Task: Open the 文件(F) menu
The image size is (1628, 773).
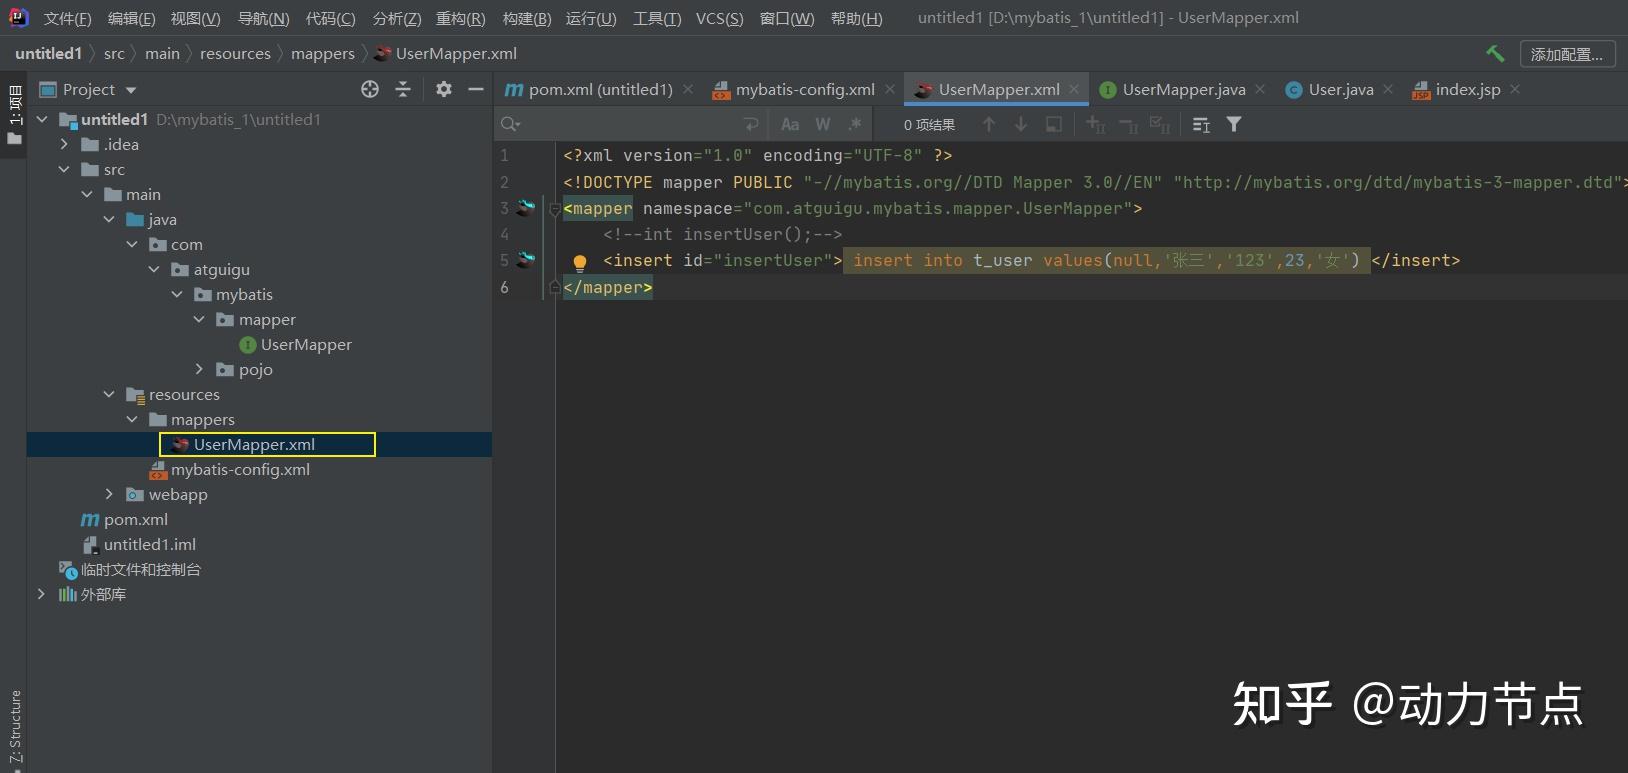Action: pos(67,18)
